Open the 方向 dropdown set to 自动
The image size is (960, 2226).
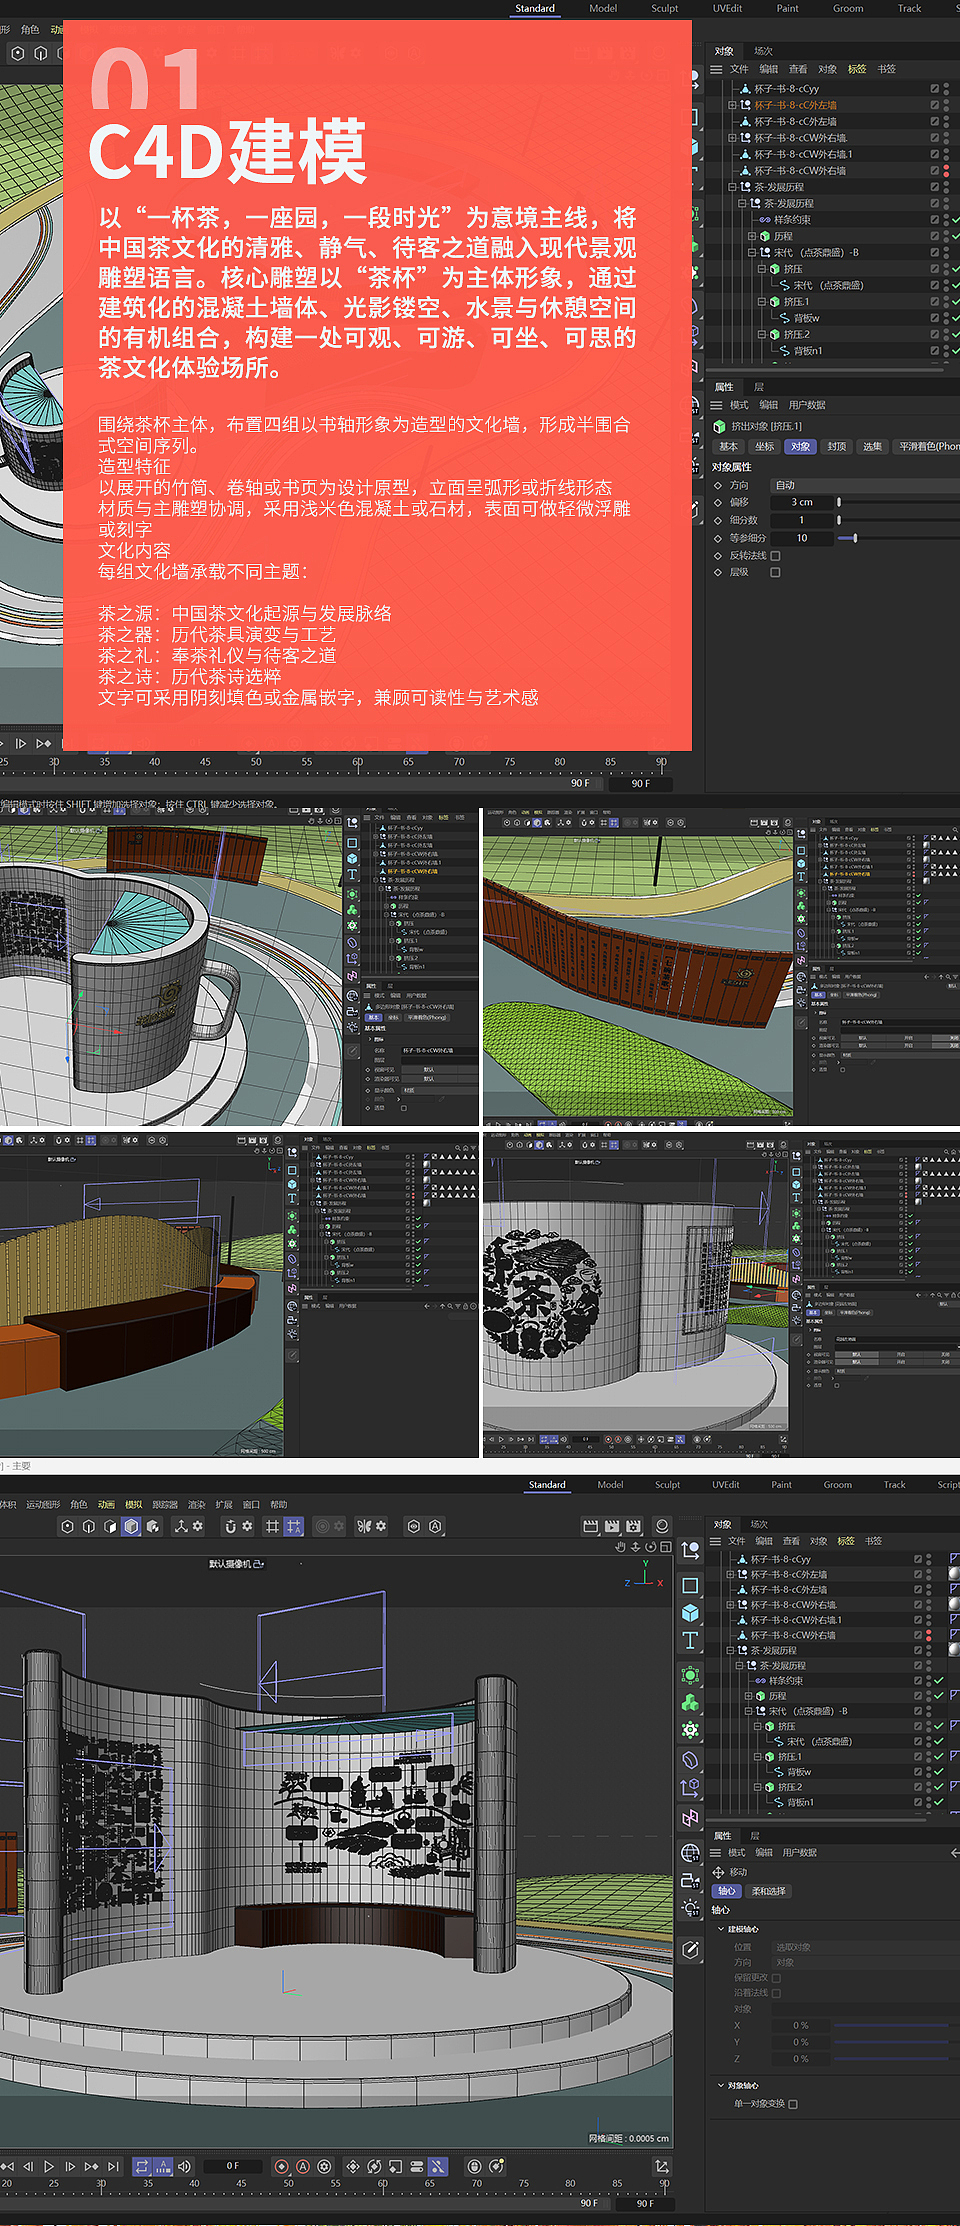(x=865, y=485)
